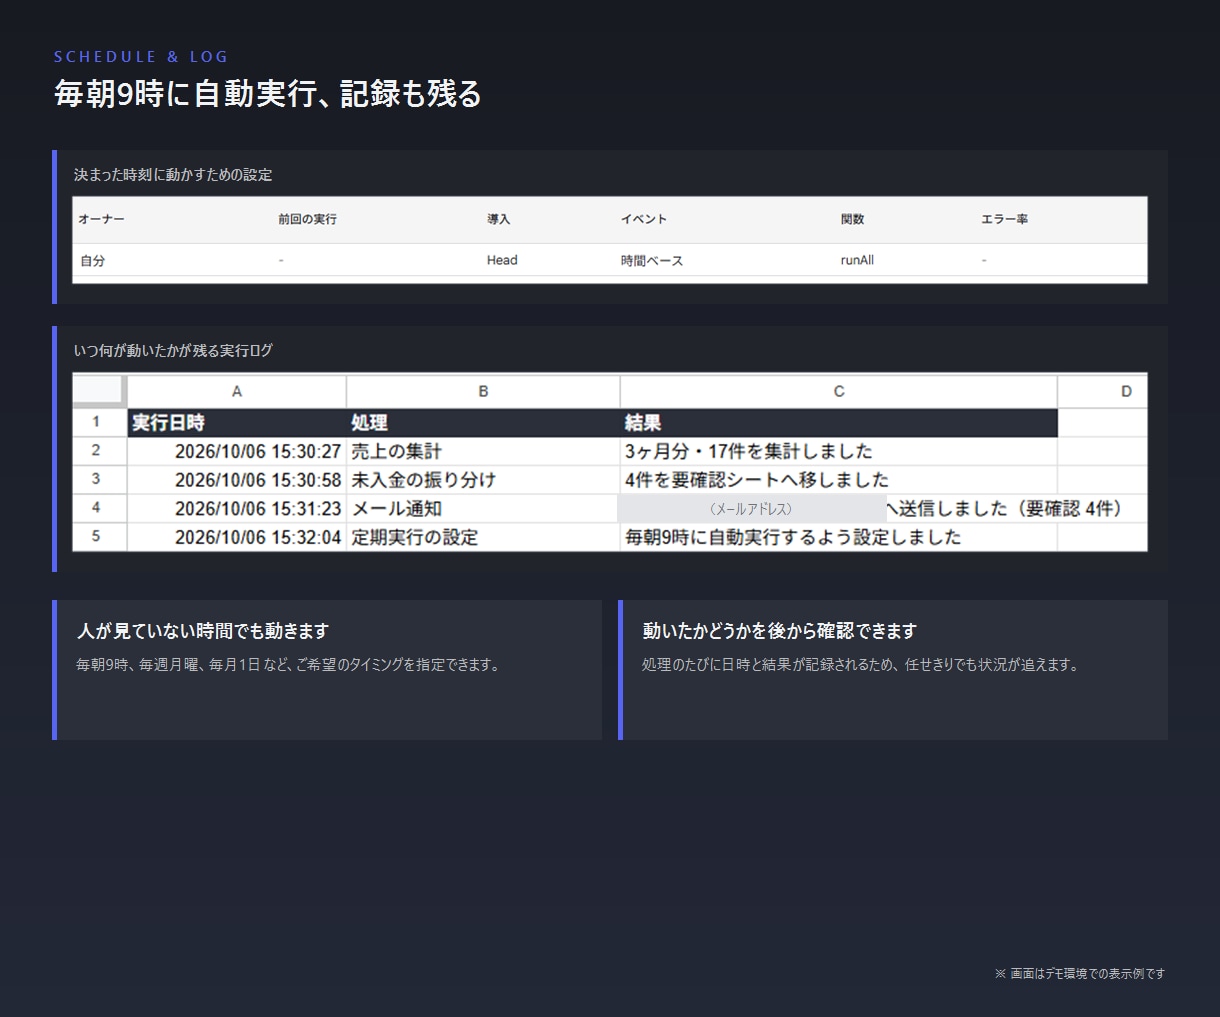Click the 導入 column header
Viewport: 1220px width, 1017px height.
pyautogui.click(x=498, y=219)
